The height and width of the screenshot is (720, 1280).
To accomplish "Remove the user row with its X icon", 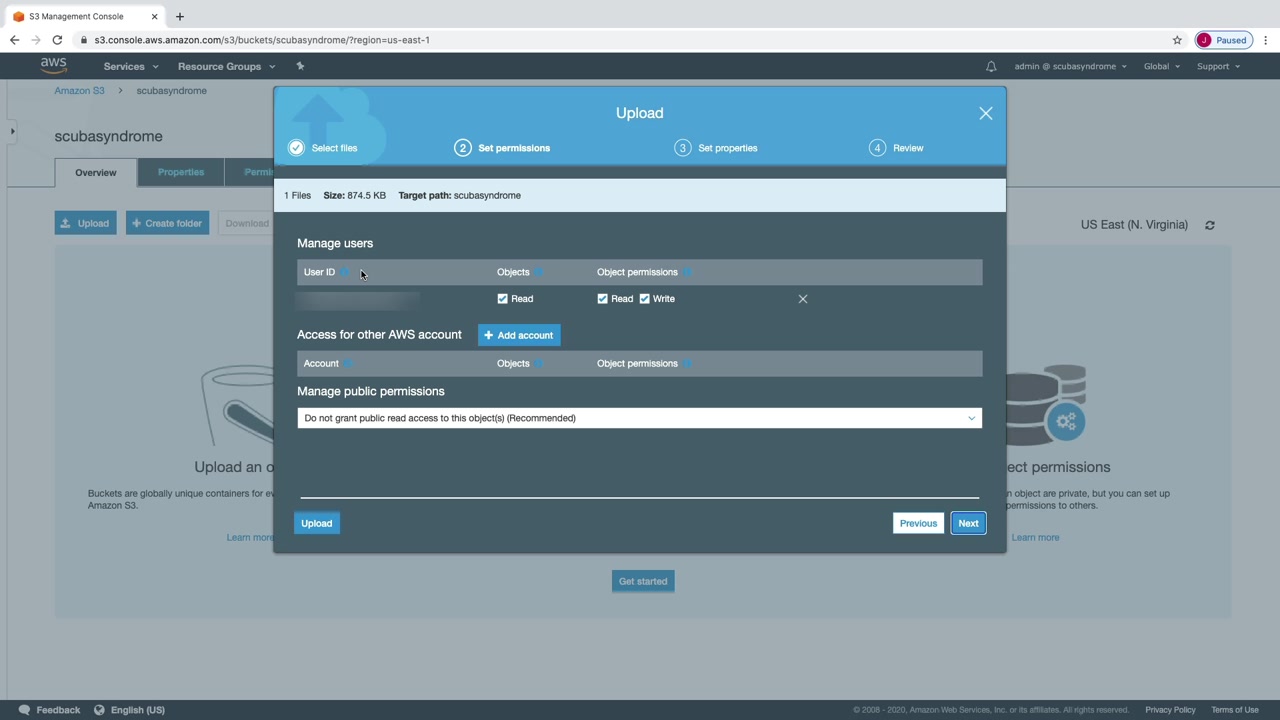I will 803,299.
